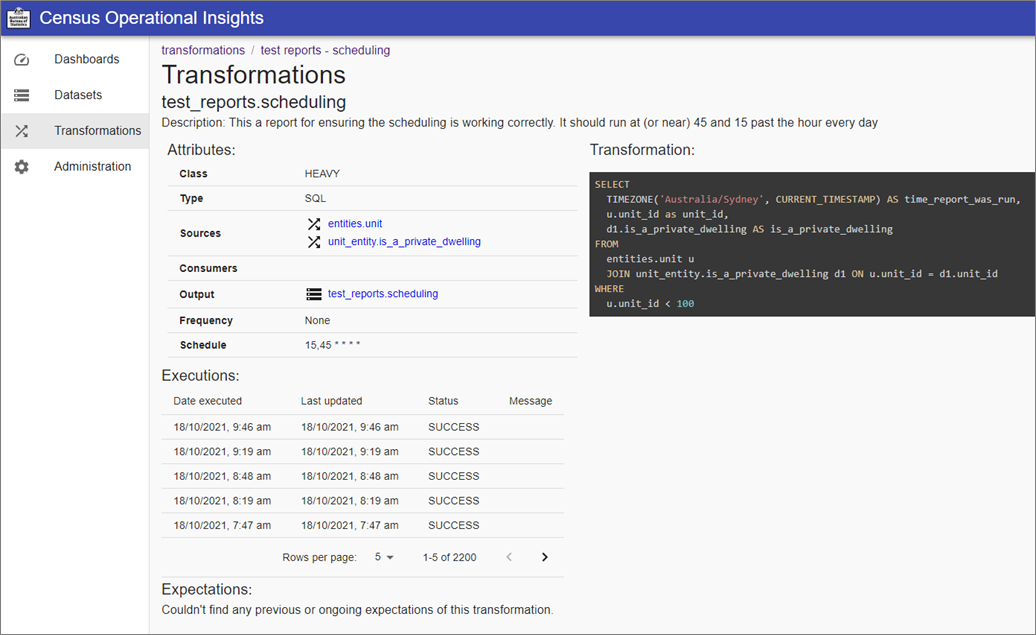1036x635 pixels.
Task: Click Last updated cell 18/10/2021, 8:48 am
Action: click(x=350, y=476)
